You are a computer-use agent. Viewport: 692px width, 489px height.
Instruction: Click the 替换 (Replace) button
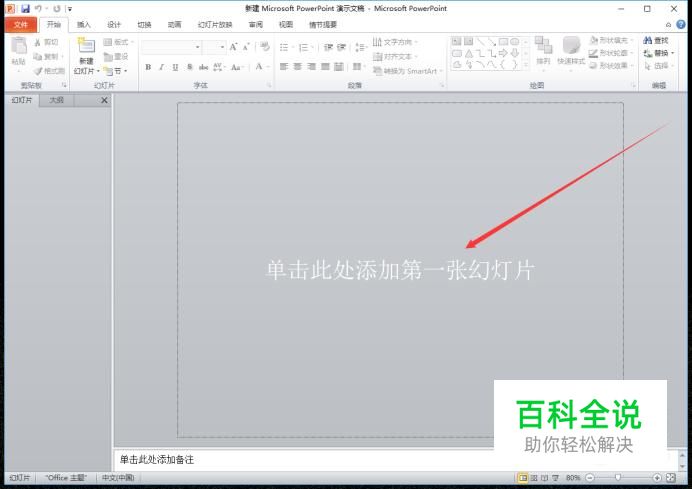(x=657, y=53)
